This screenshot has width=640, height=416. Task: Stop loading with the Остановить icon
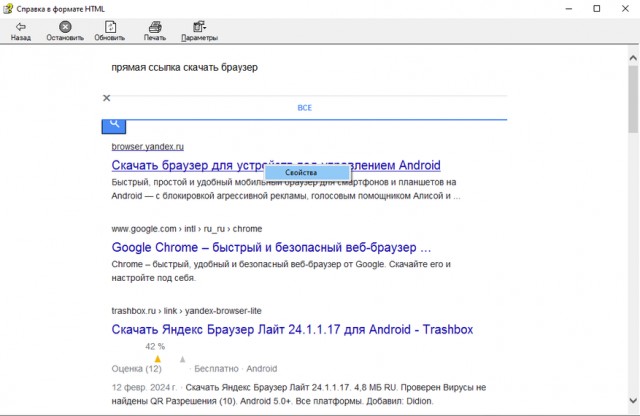(65, 31)
